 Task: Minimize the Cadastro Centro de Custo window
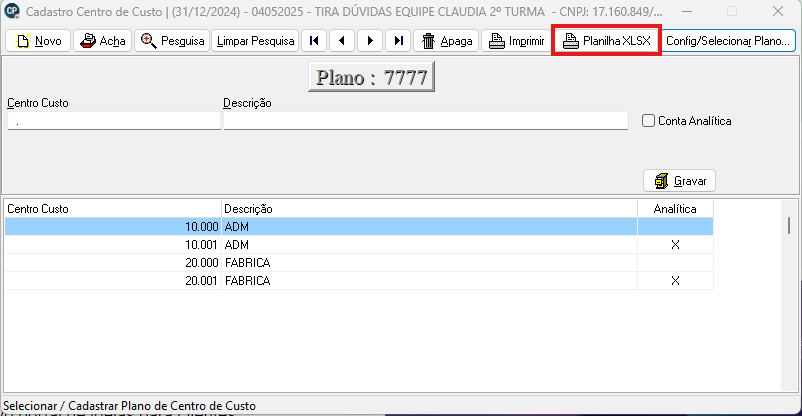[687, 11]
